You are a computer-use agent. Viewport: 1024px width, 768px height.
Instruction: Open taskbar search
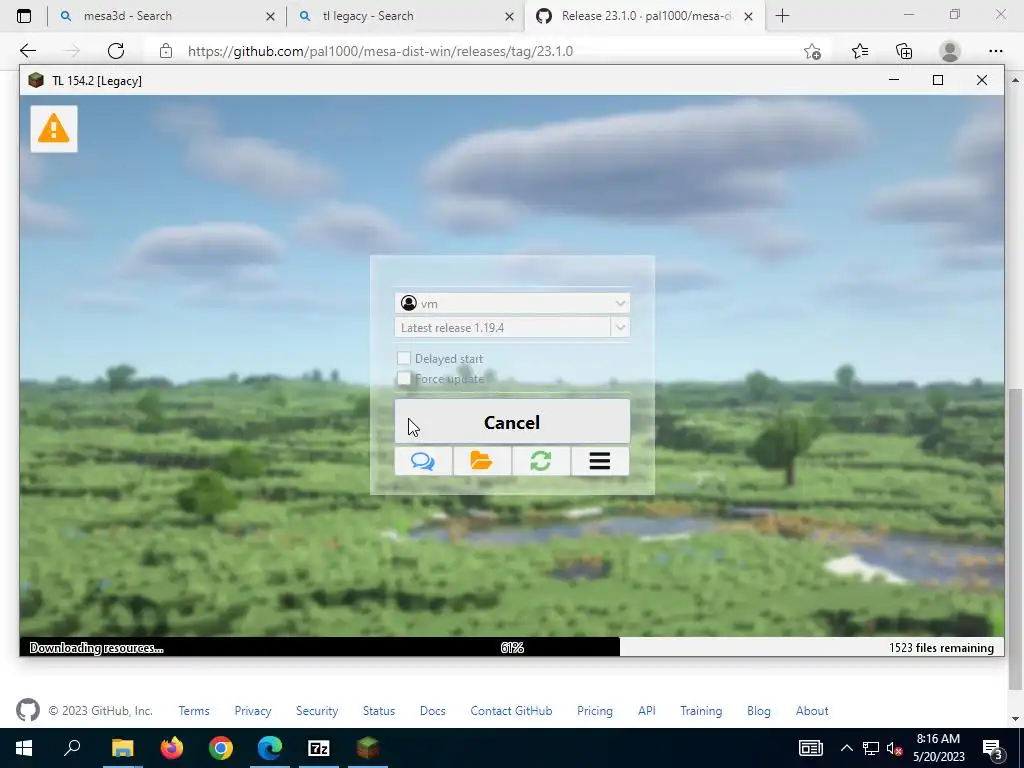pyautogui.click(x=72, y=748)
